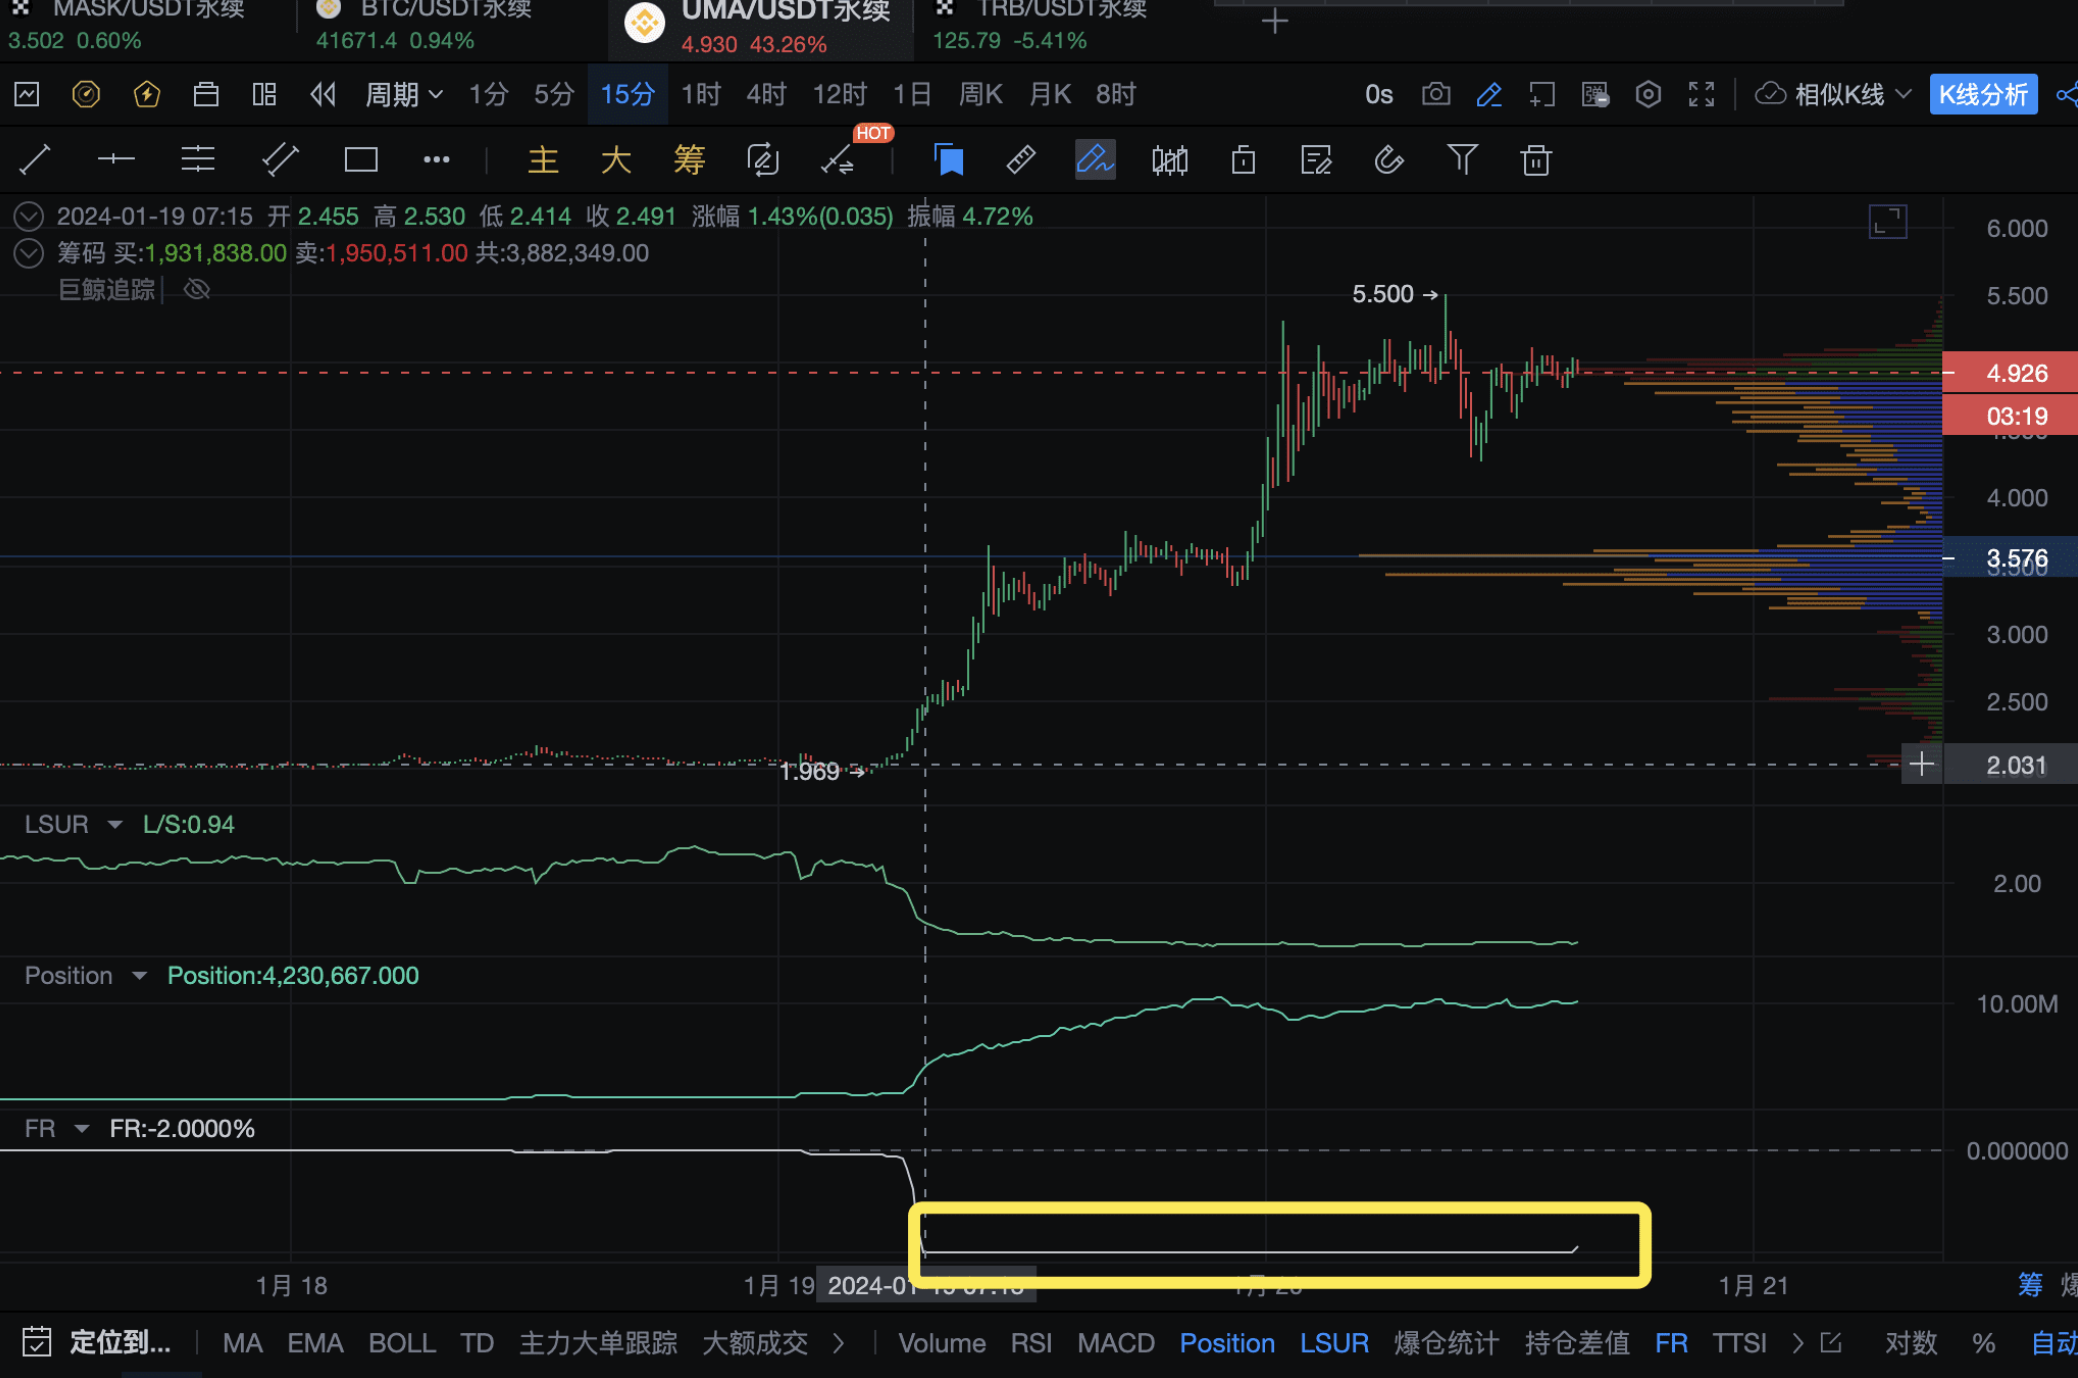Click the HOT labeled tool icon

(x=838, y=160)
